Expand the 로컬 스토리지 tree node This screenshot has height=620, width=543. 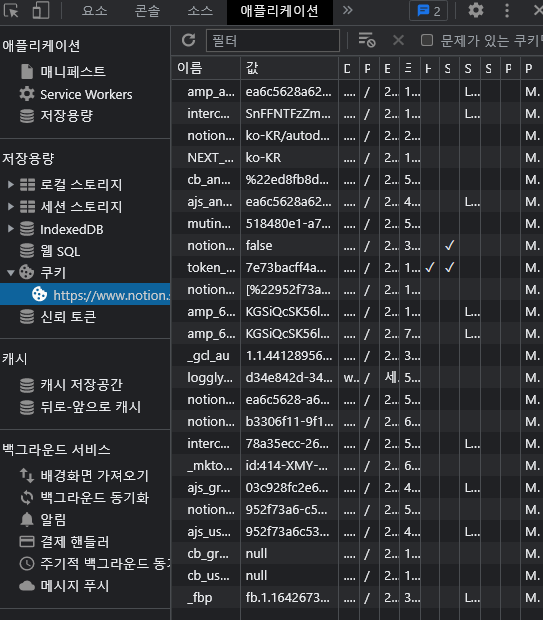11,184
